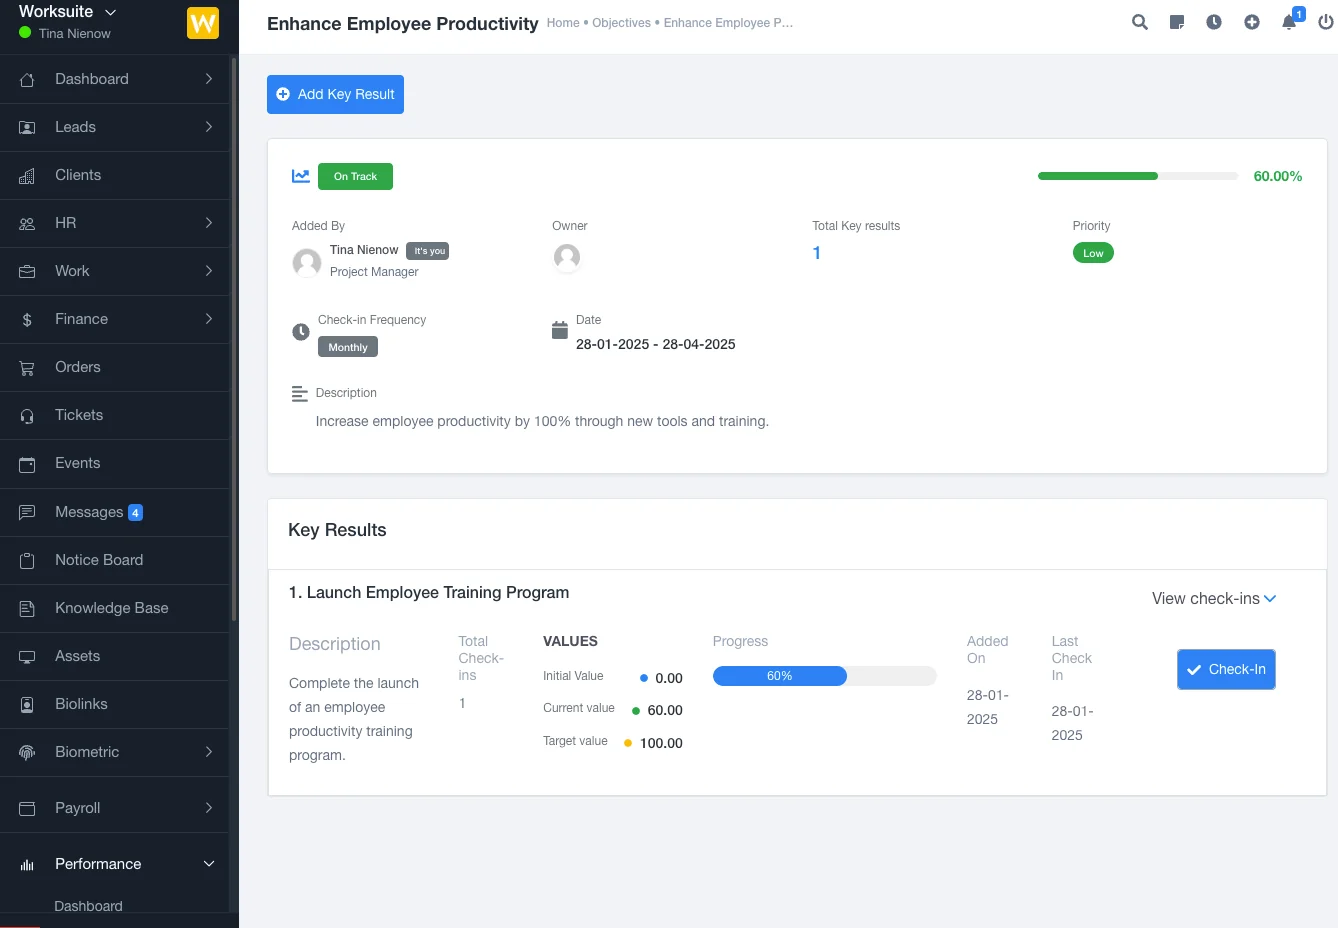Open Knowledge Base from sidebar
This screenshot has width=1338, height=928.
point(111,608)
